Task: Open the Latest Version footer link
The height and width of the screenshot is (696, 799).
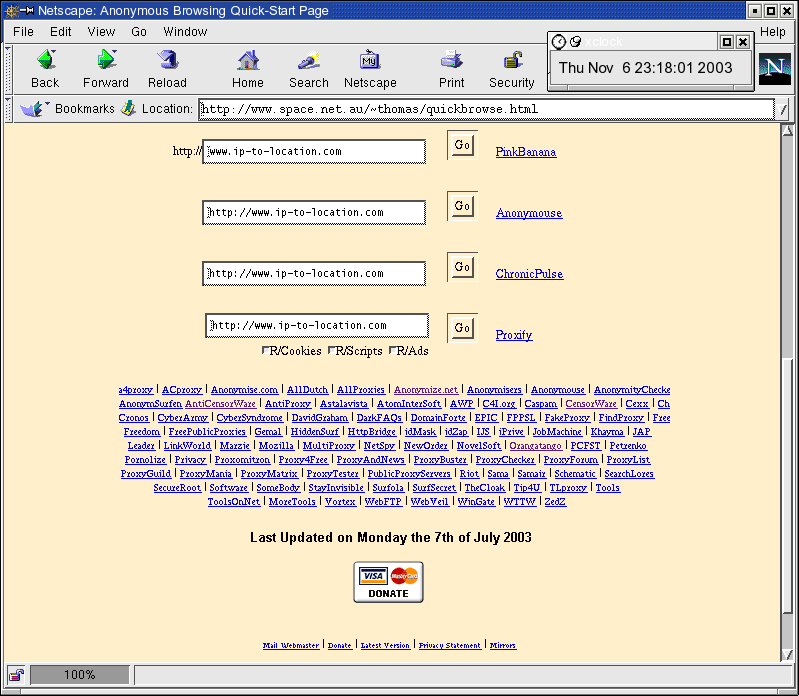Action: pyautogui.click(x=385, y=646)
